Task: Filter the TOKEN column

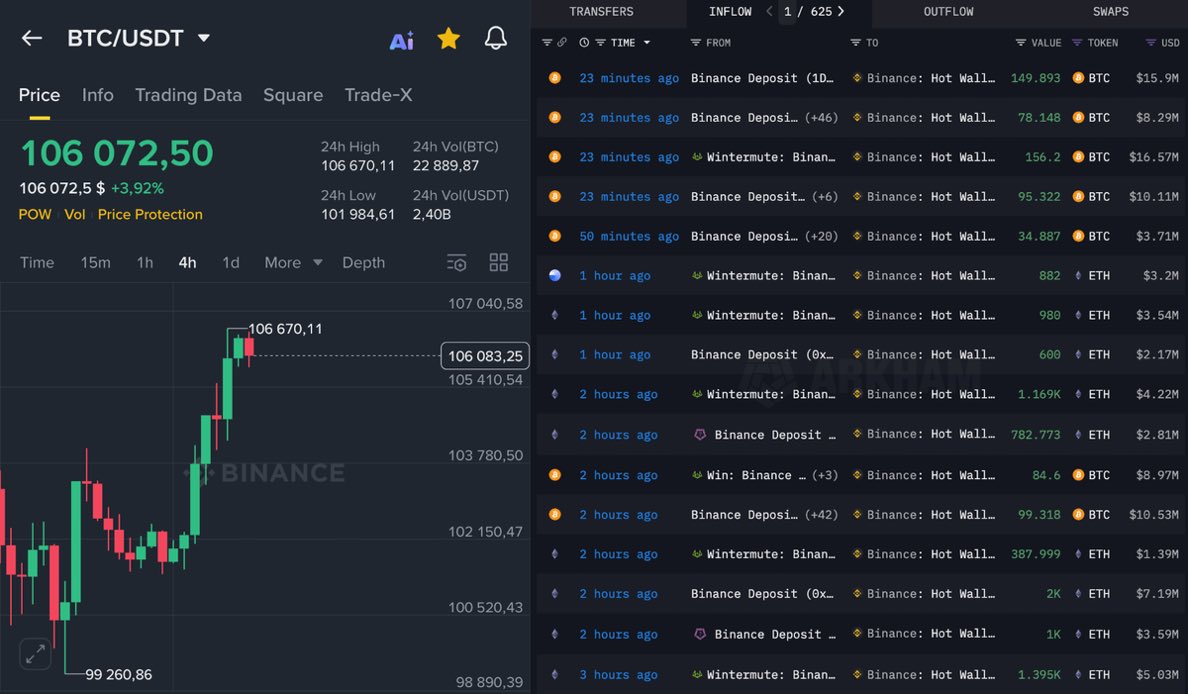Action: point(1077,42)
